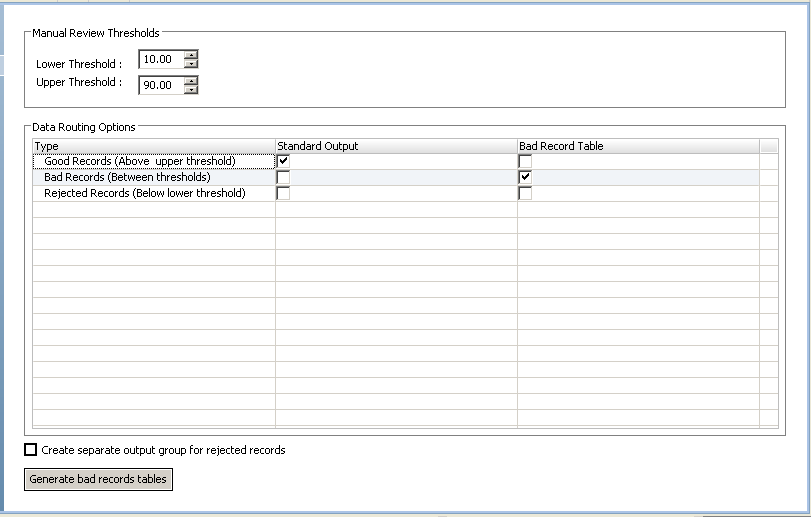Screen dimensions: 811x517
Task: Click the Upper Threshold value field
Action: click(x=160, y=86)
